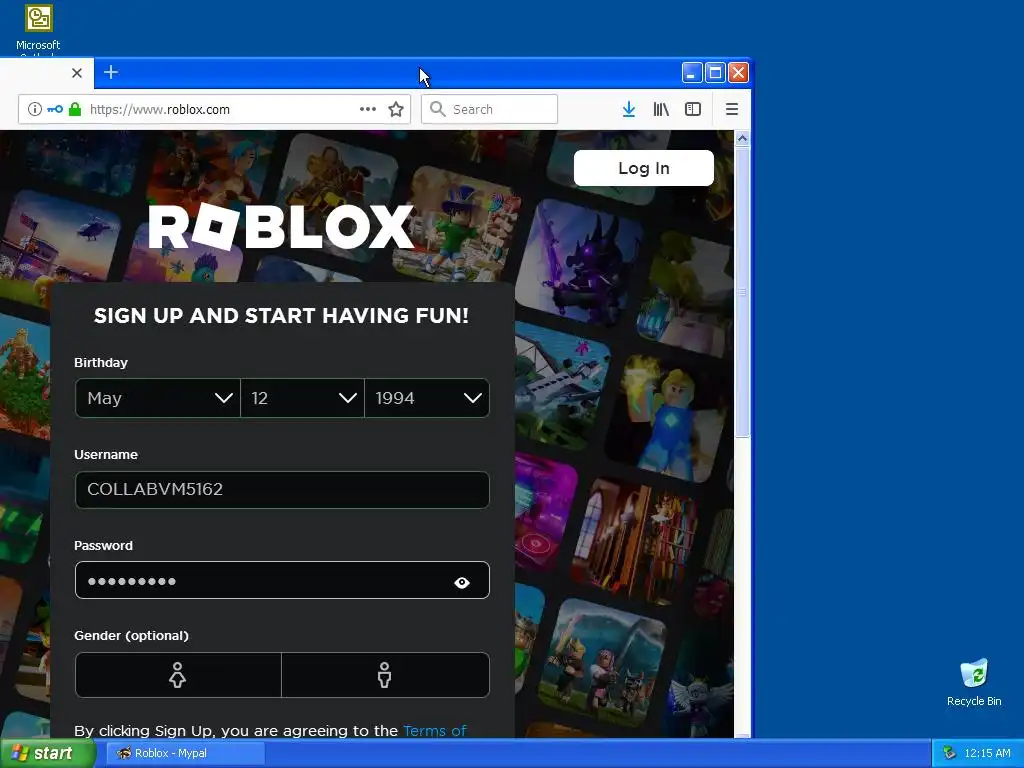Image resolution: width=1024 pixels, height=768 pixels.
Task: Open page actions three-dot menu
Action: coord(368,109)
